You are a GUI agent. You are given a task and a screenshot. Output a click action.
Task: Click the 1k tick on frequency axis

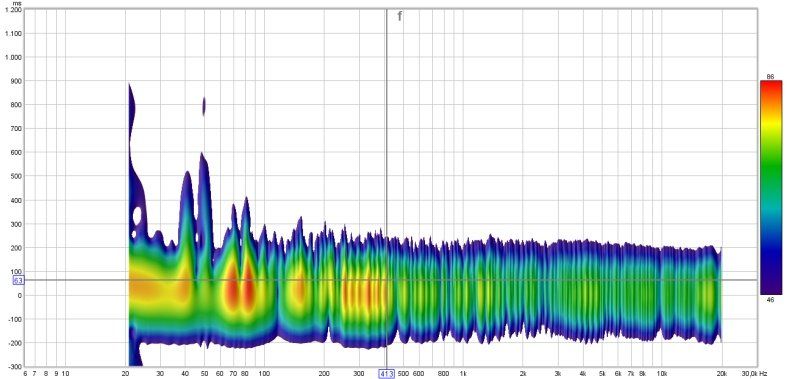pos(463,374)
